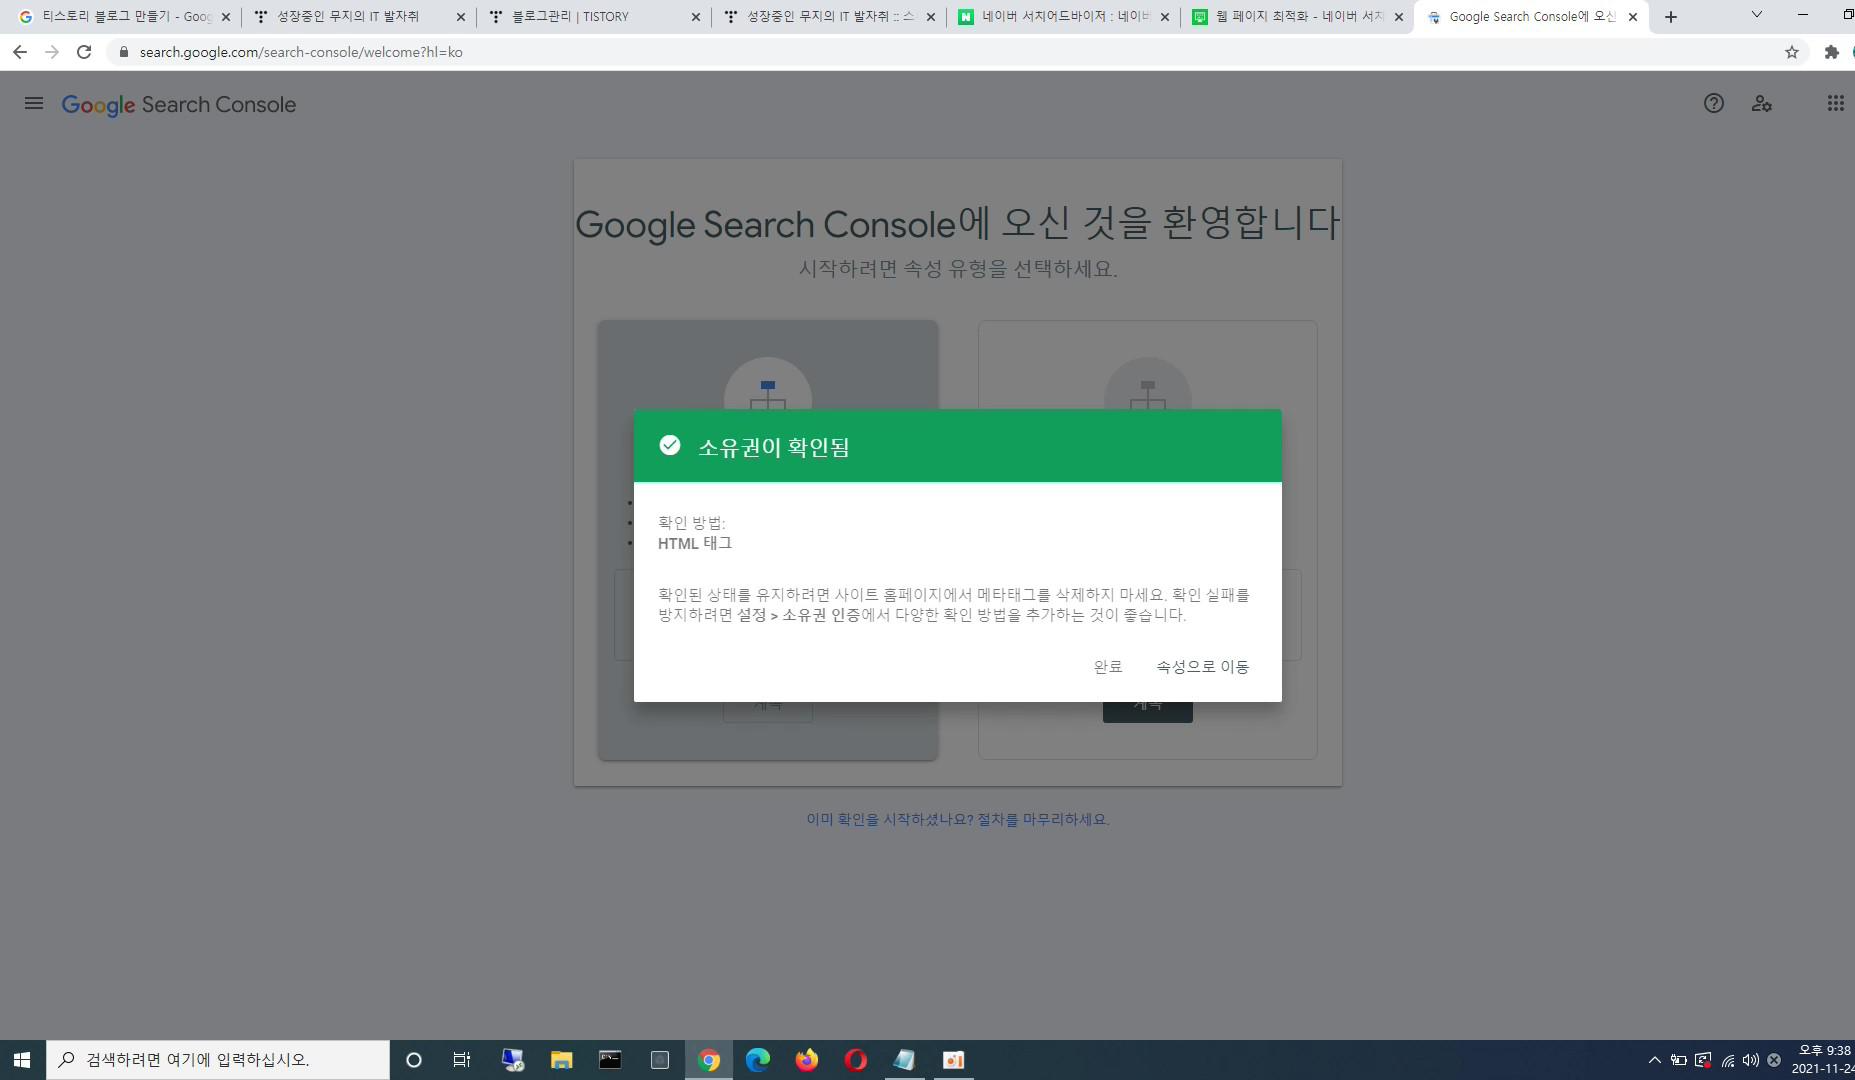1855x1080 pixels.
Task: Launch Firefox from the taskbar
Action: click(x=807, y=1060)
